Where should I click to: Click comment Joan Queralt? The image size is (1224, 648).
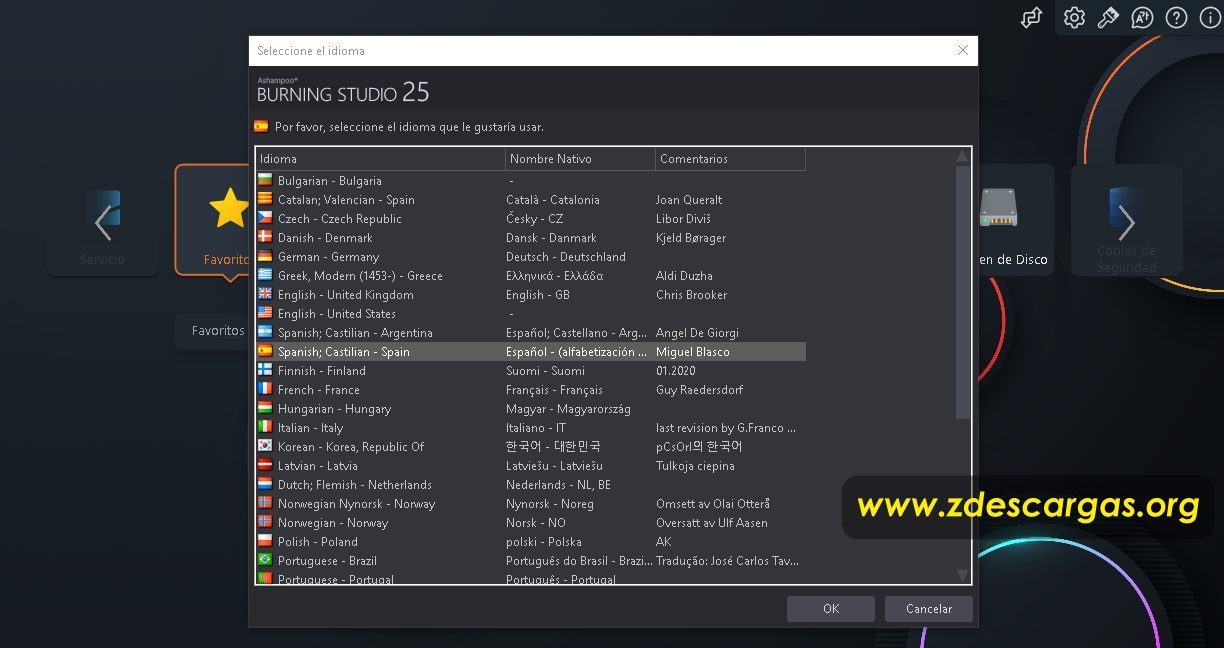(x=689, y=200)
